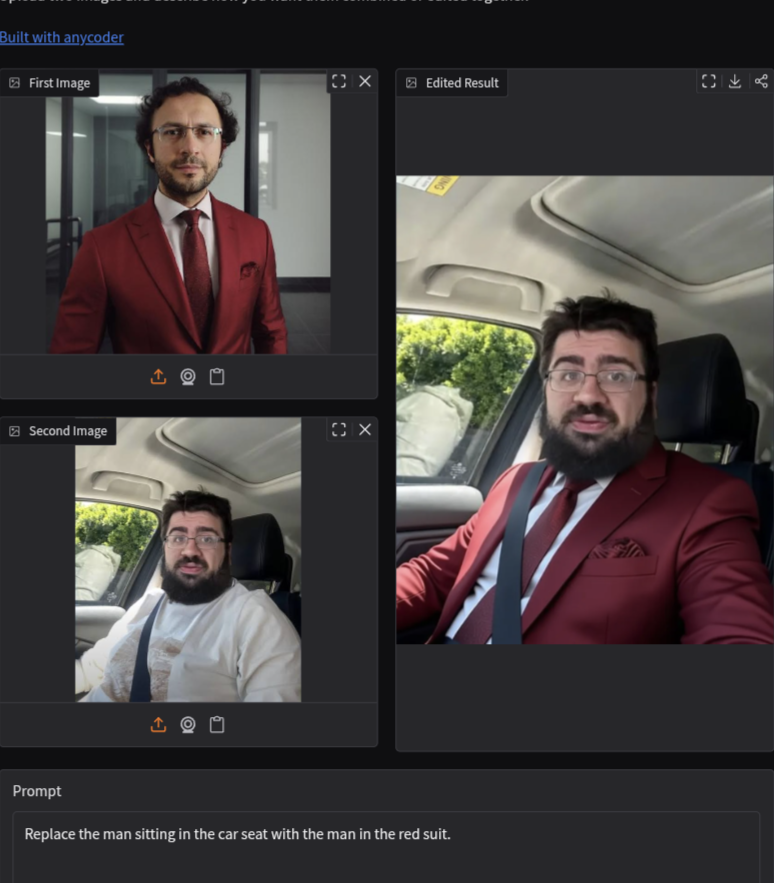Open the Built with anycoder link

click(61, 37)
